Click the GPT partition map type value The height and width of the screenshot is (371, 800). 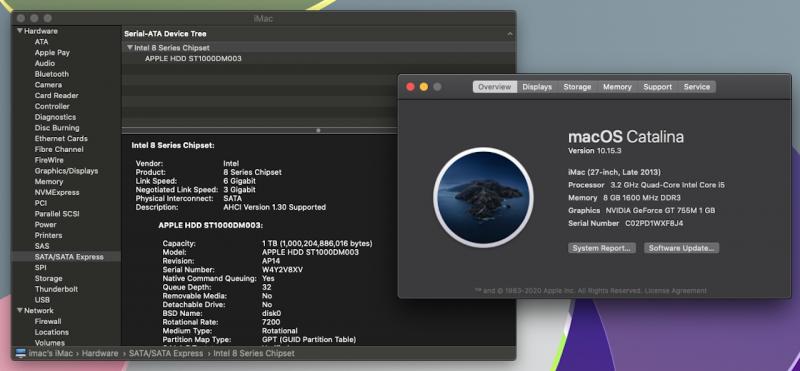[x=309, y=339]
